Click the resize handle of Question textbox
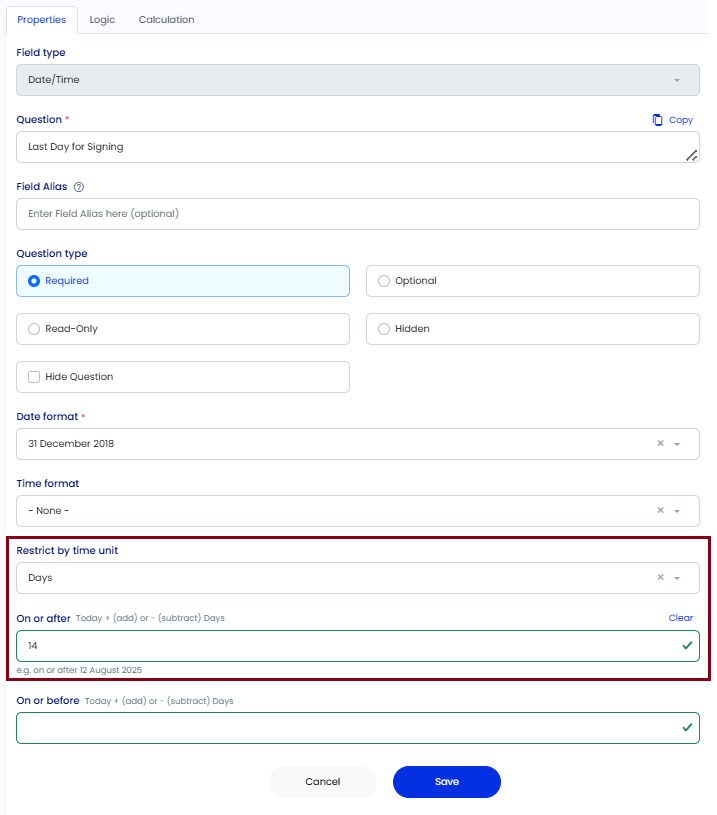The image size is (717, 815). pos(692,155)
